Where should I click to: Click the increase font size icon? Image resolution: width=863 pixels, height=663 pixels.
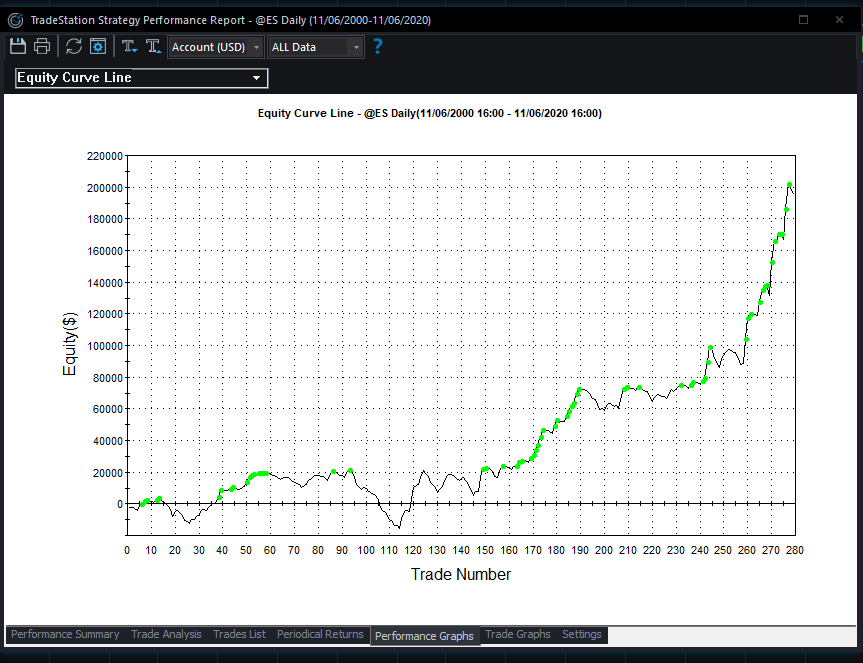pos(152,45)
